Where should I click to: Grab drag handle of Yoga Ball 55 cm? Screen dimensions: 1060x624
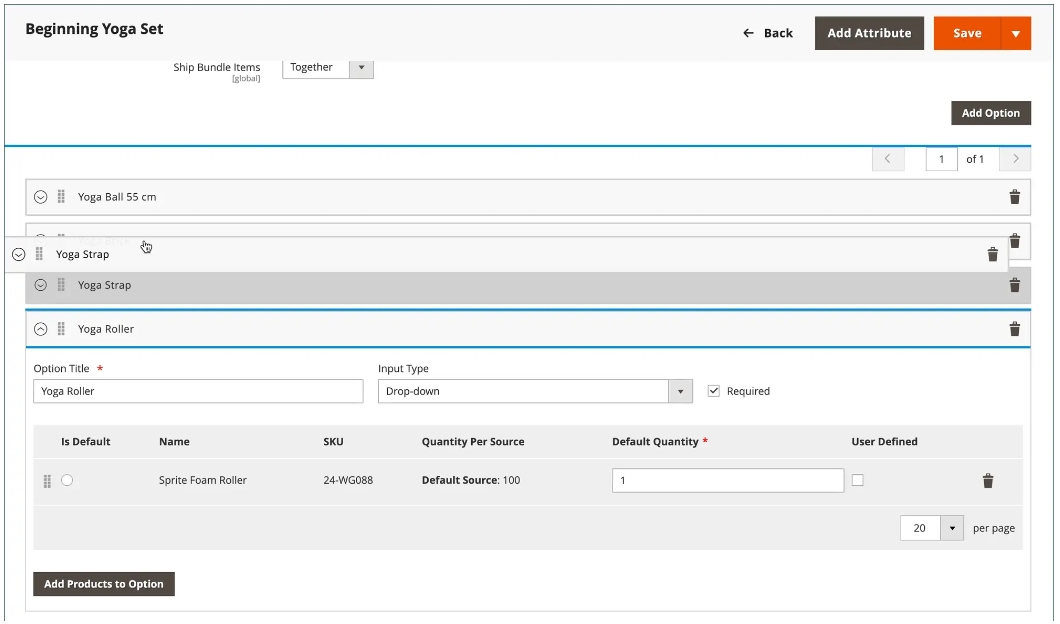coord(61,197)
